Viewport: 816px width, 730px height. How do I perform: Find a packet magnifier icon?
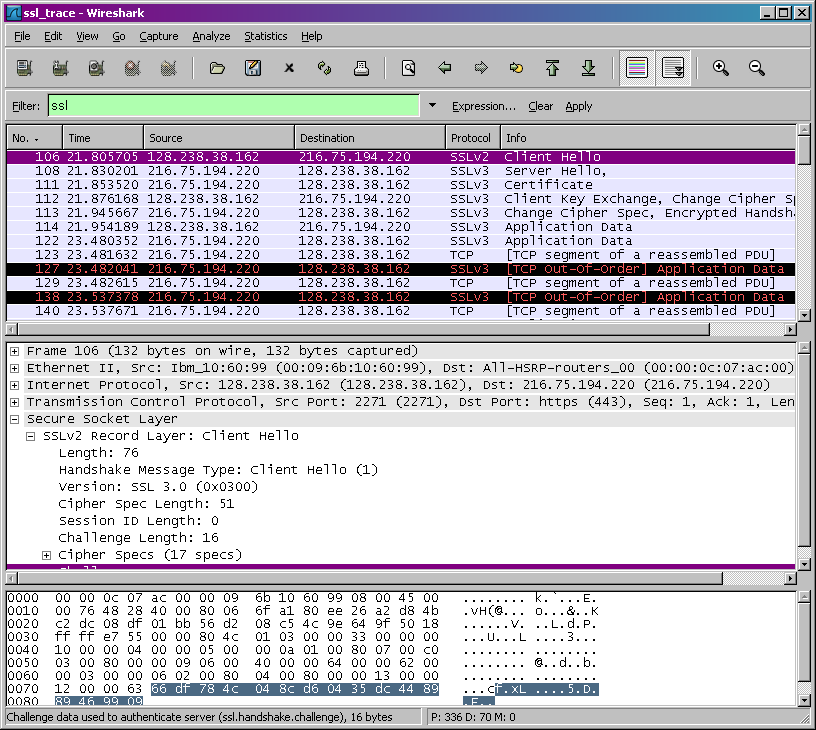409,68
